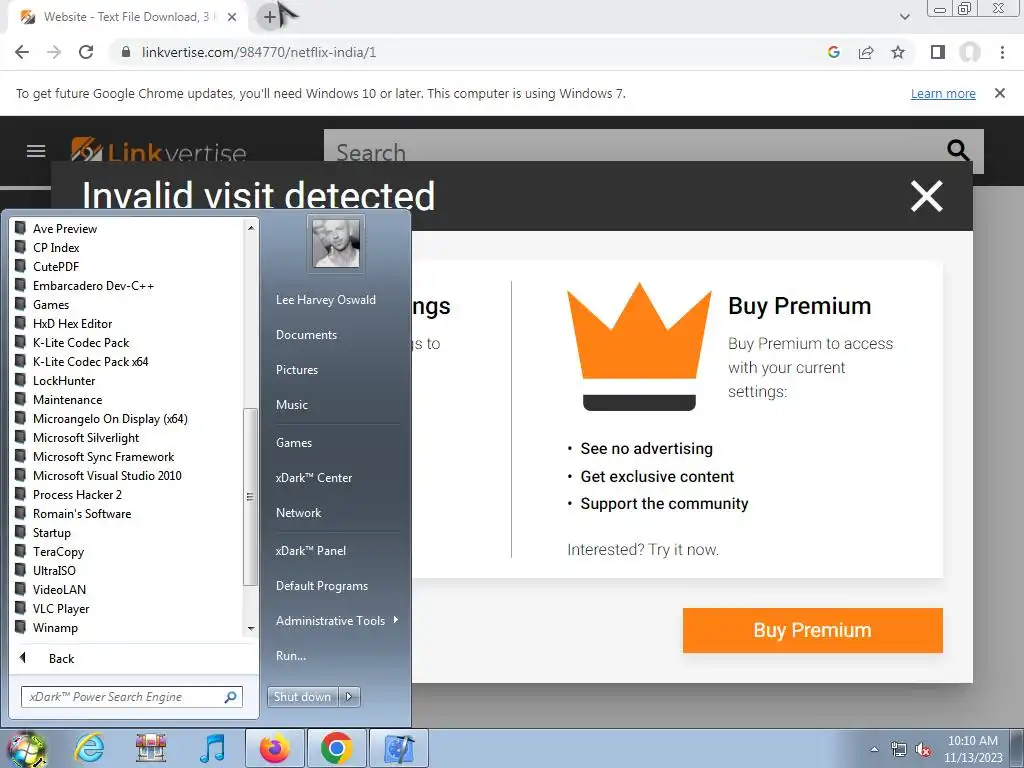Bookmark this page with the star icon
The image size is (1024, 768).
898,52
